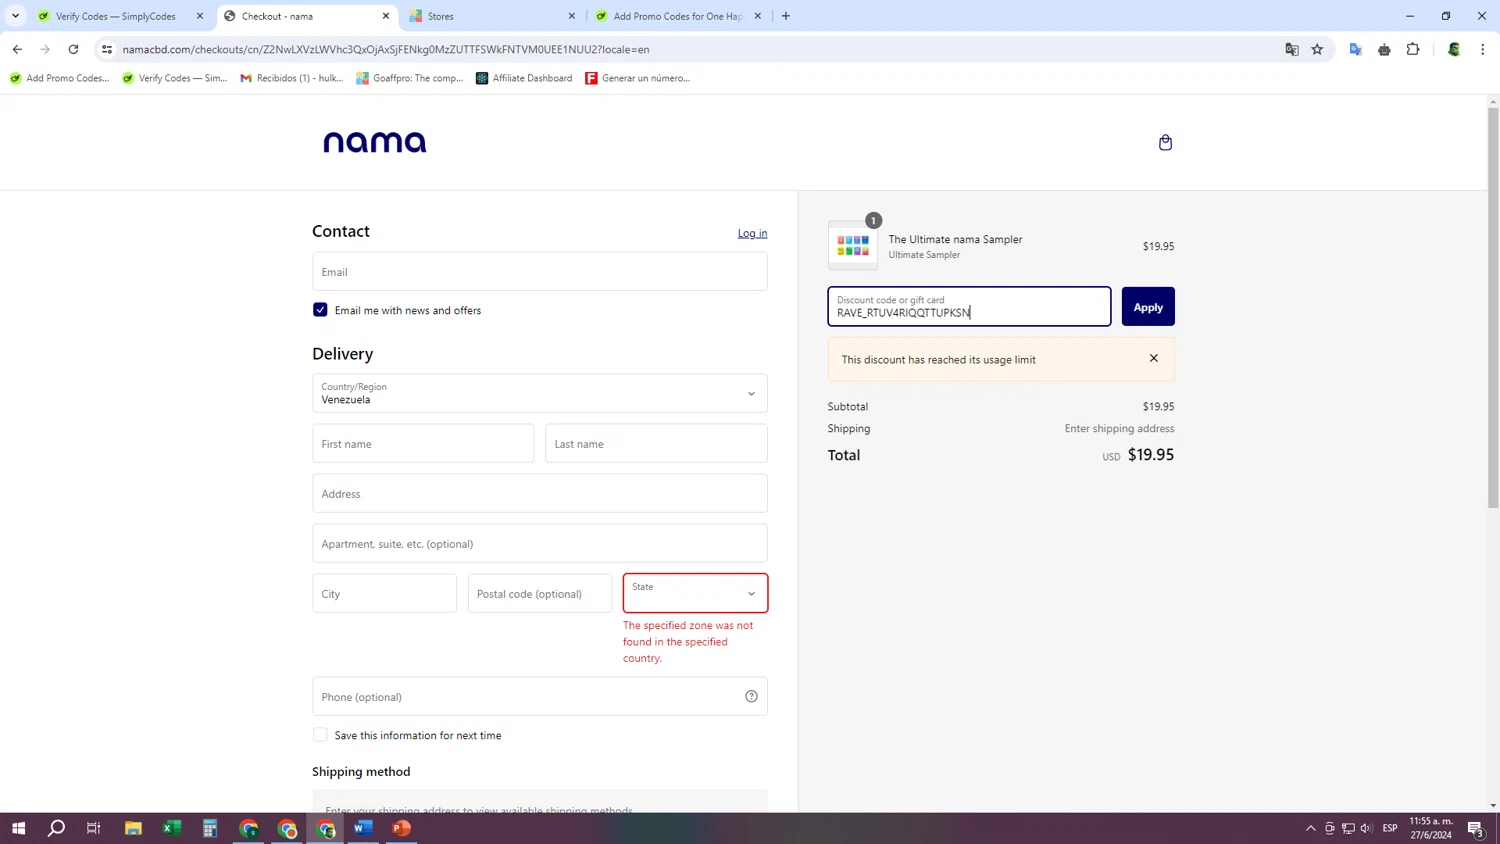Close the Stores tab
1500x844 pixels.
coord(572,16)
